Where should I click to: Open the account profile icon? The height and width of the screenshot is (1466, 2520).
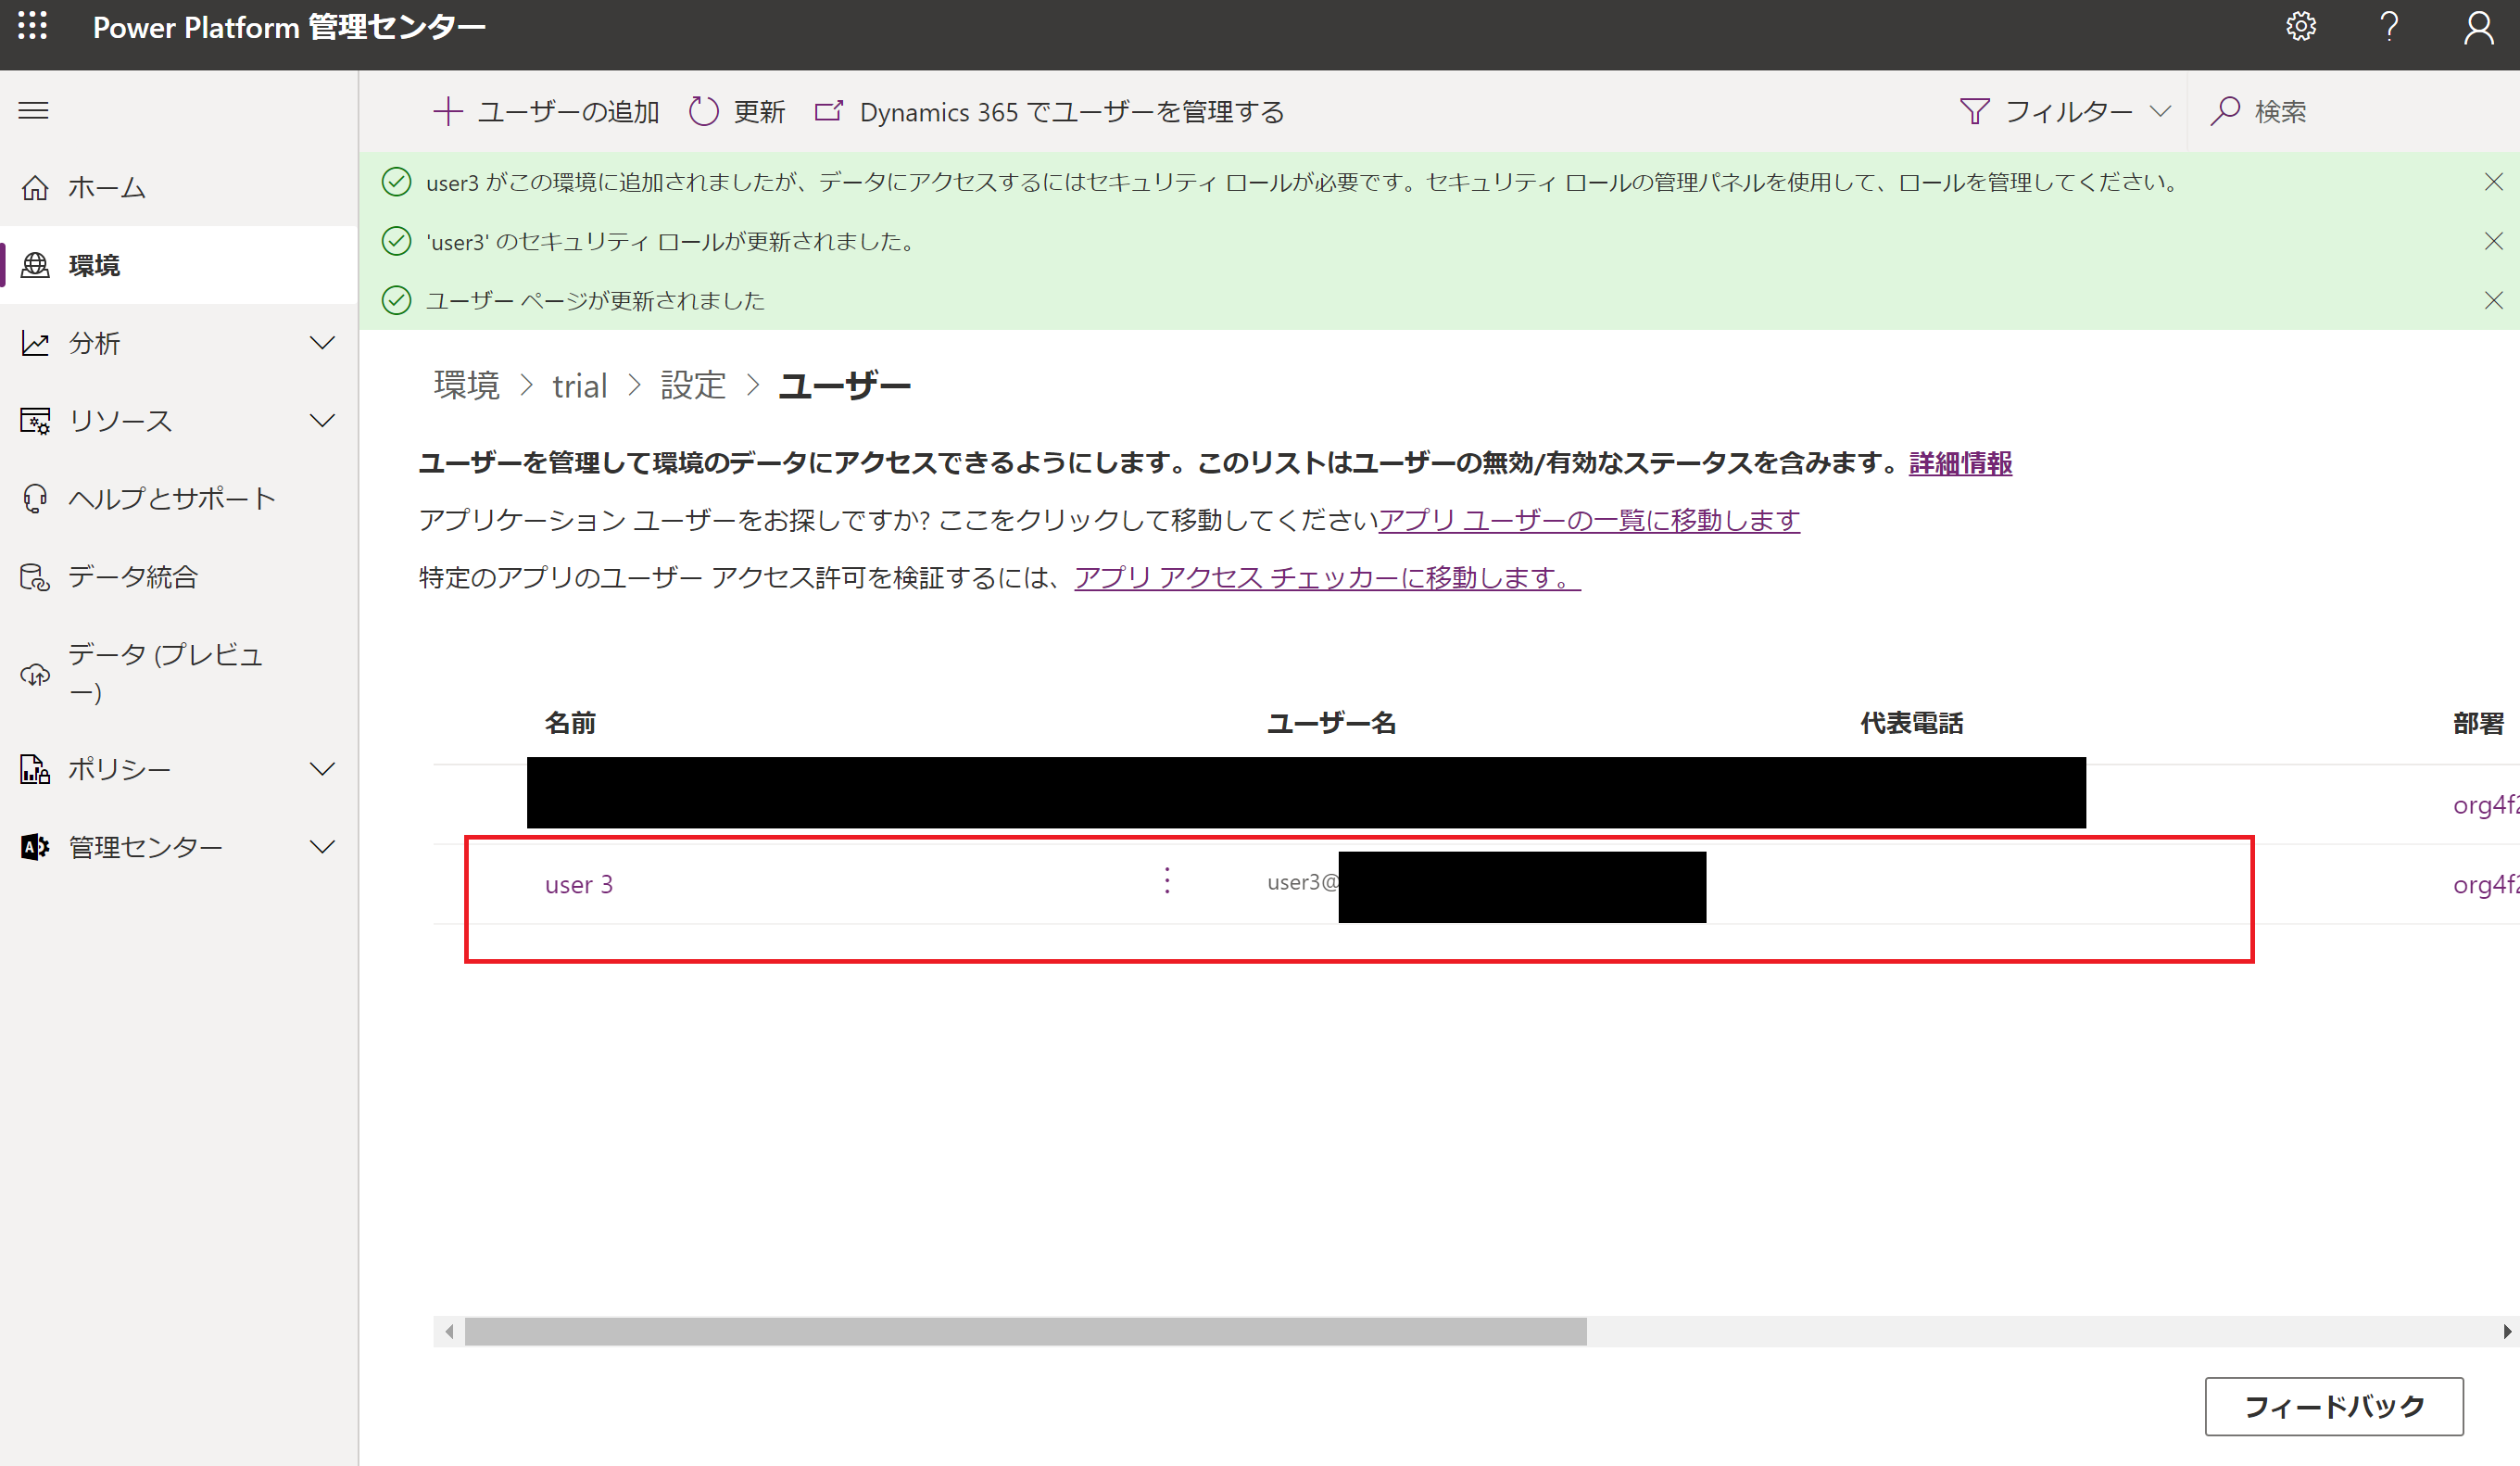(2478, 27)
